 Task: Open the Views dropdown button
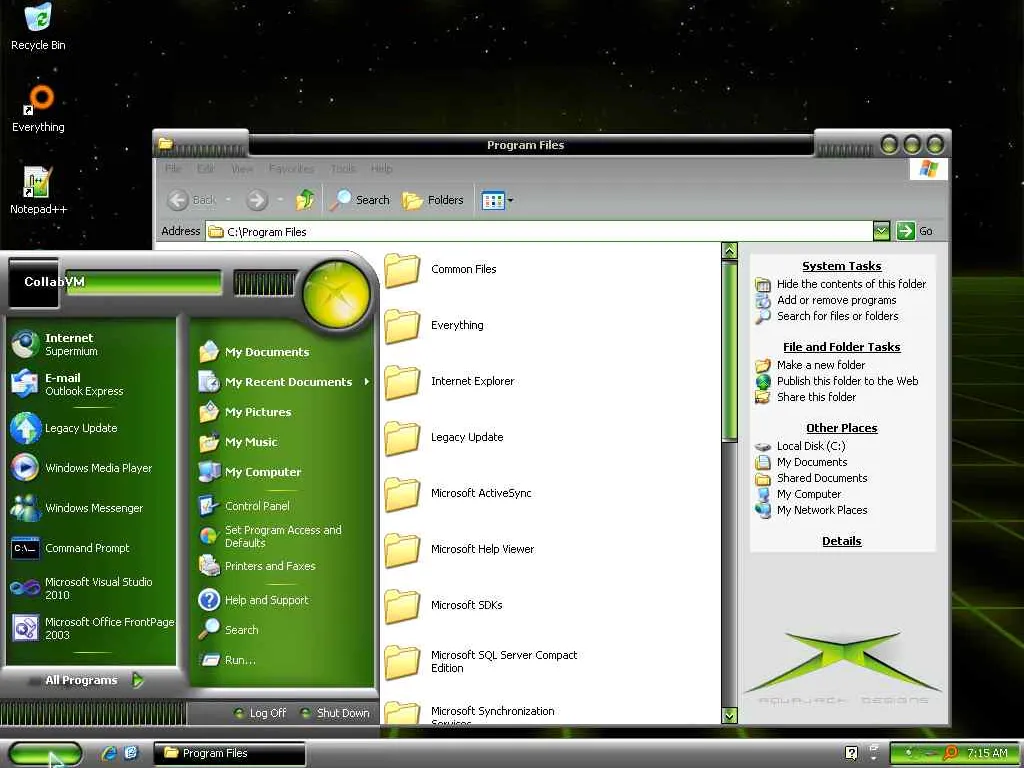pos(497,200)
